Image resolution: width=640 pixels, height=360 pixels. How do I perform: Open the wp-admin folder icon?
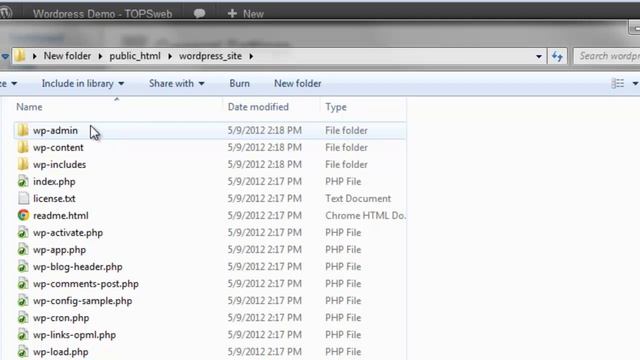click(23, 130)
